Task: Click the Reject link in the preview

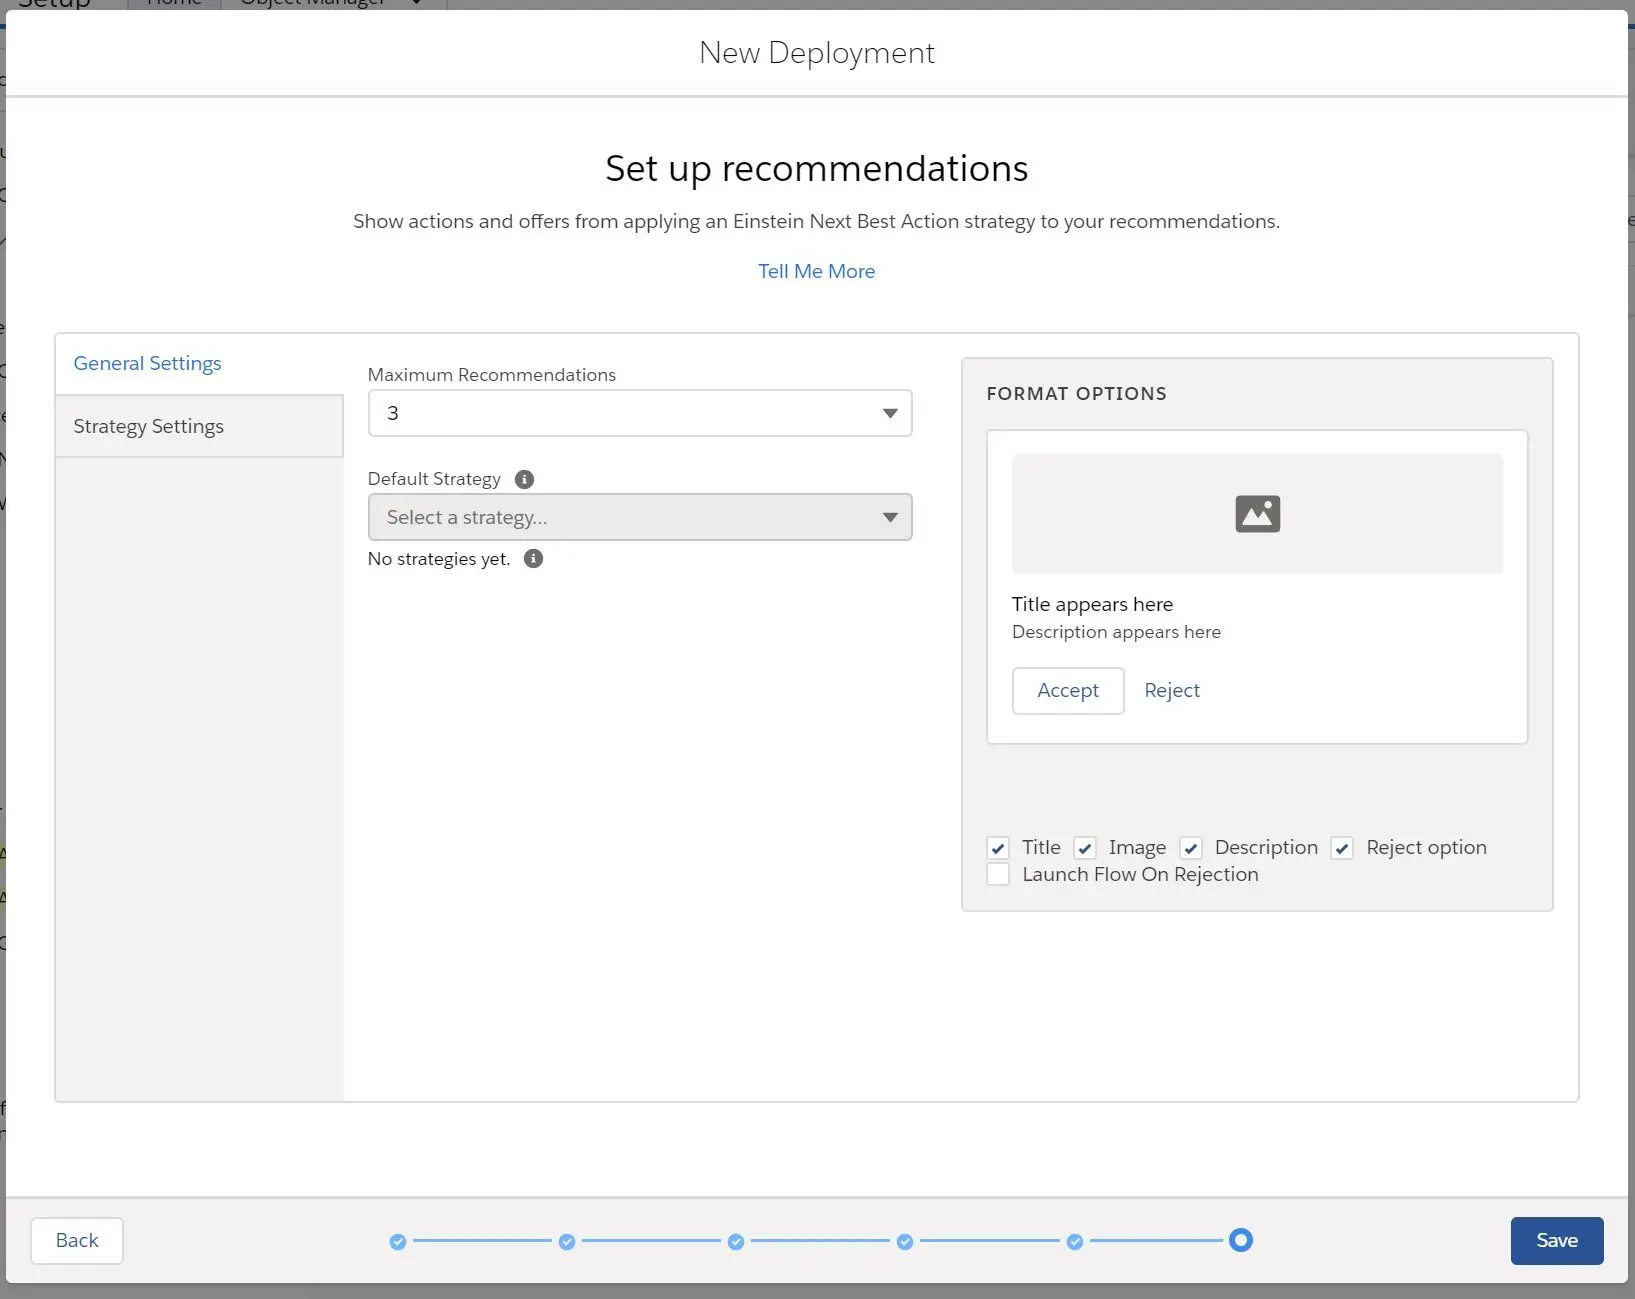Action: (x=1172, y=690)
